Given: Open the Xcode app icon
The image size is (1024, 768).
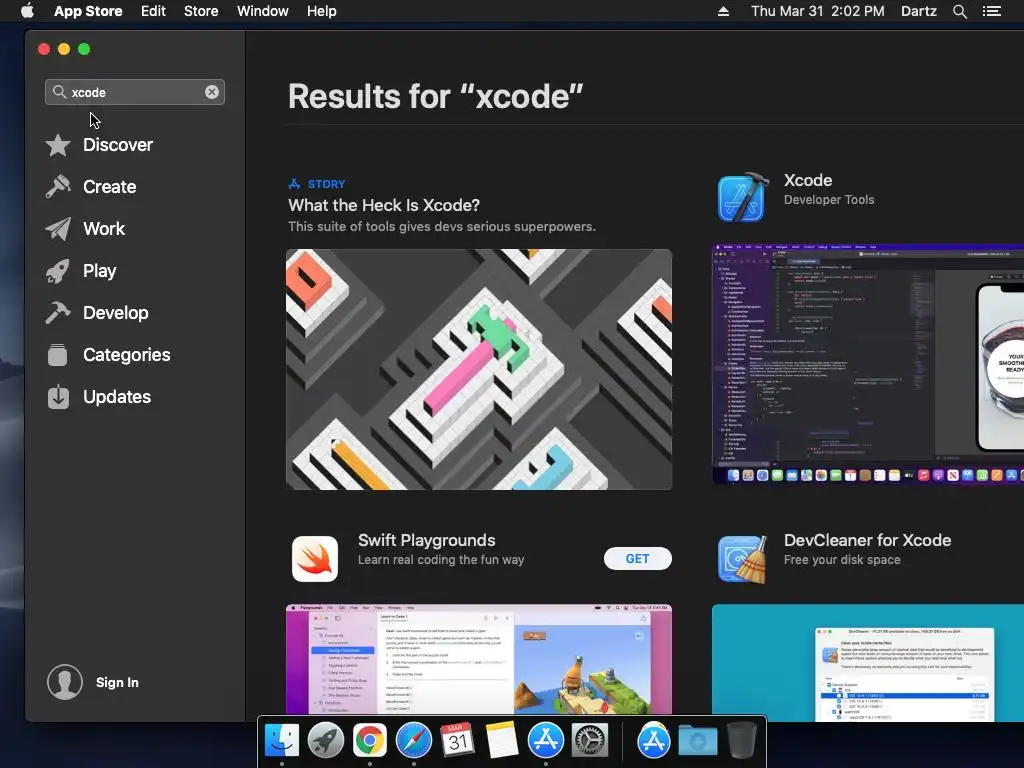Looking at the screenshot, I should tap(743, 198).
